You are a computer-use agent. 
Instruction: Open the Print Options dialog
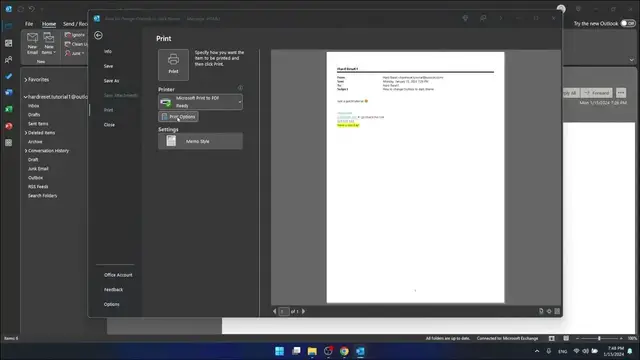[178, 117]
